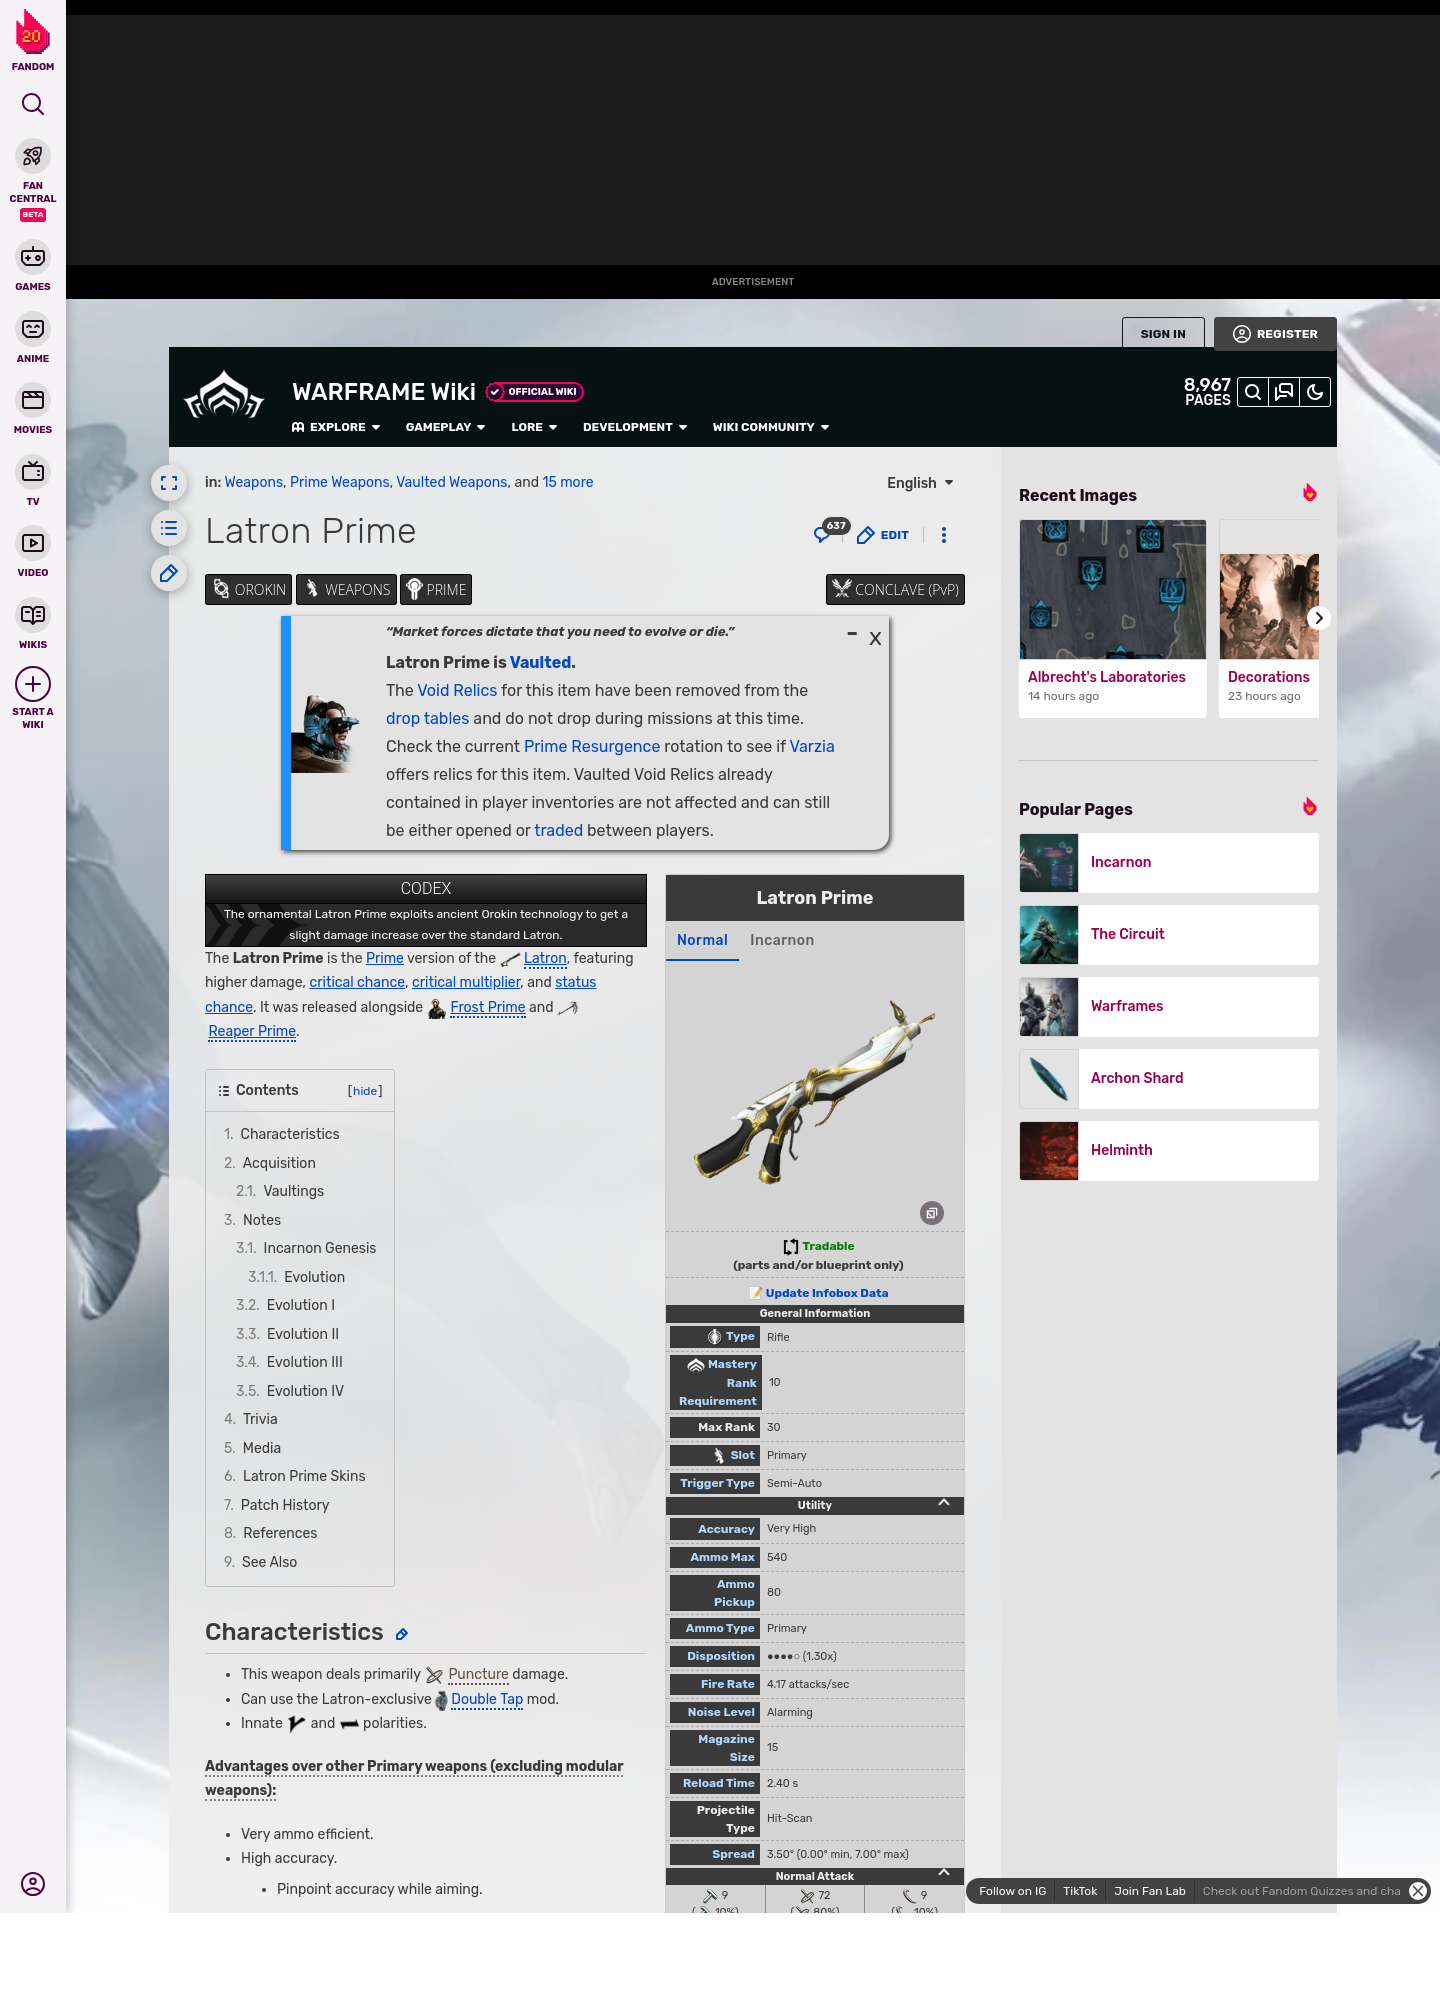The image size is (1440, 2000).
Task: Open the TV sidebar icon
Action: [x=33, y=471]
